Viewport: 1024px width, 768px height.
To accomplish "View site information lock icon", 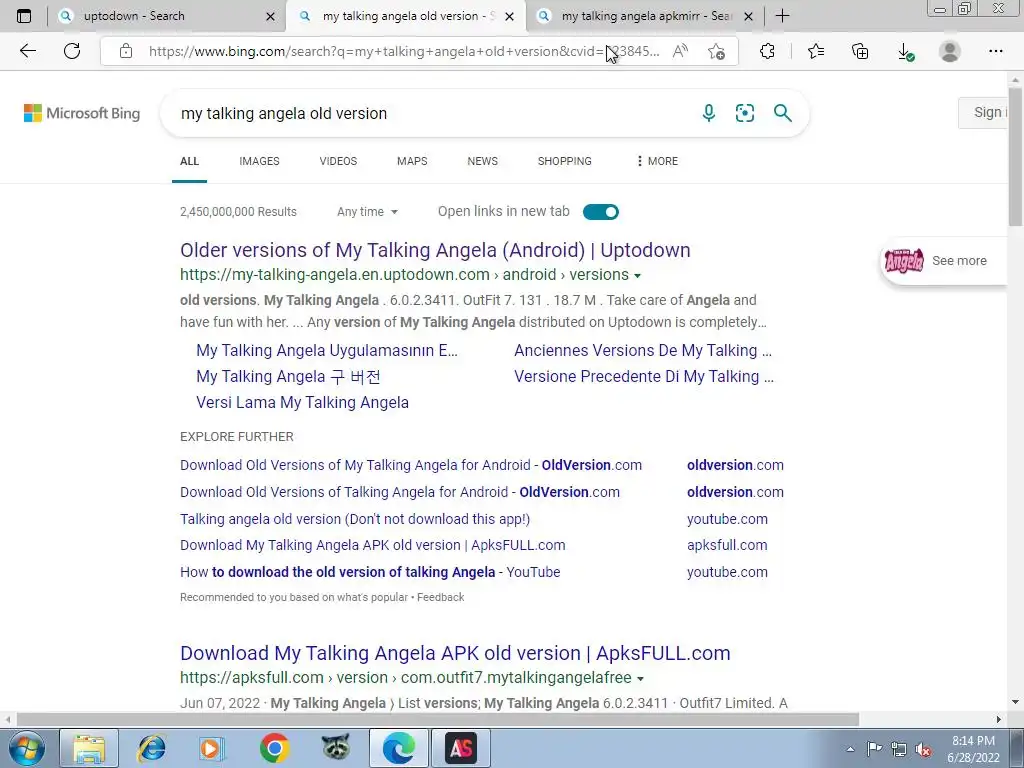I will click(x=126, y=51).
